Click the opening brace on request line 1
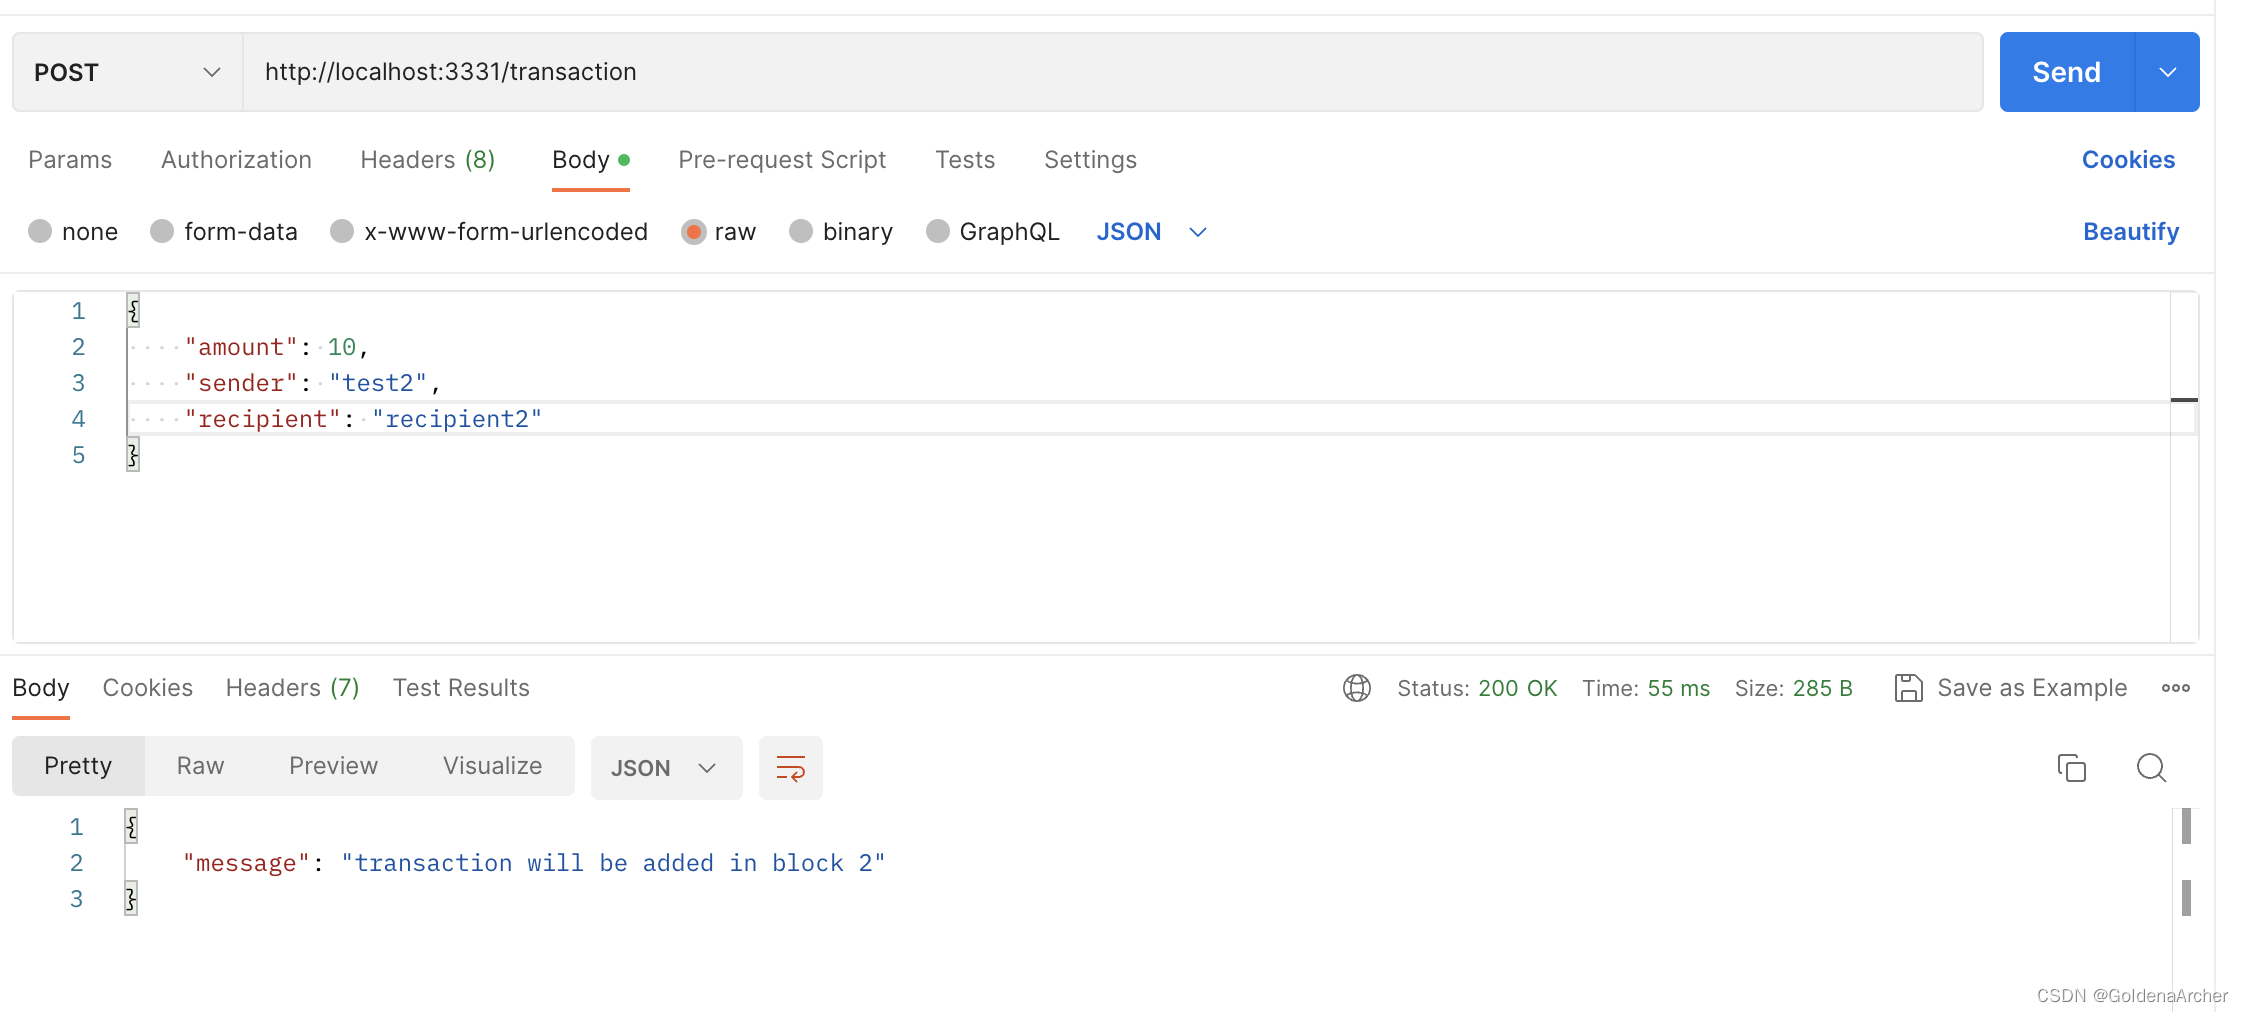 tap(133, 311)
